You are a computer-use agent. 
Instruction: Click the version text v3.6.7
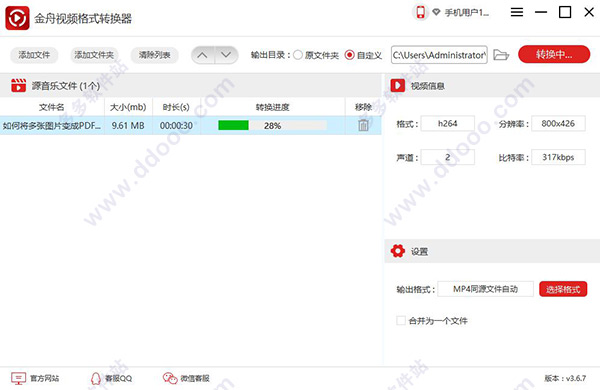click(x=565, y=379)
